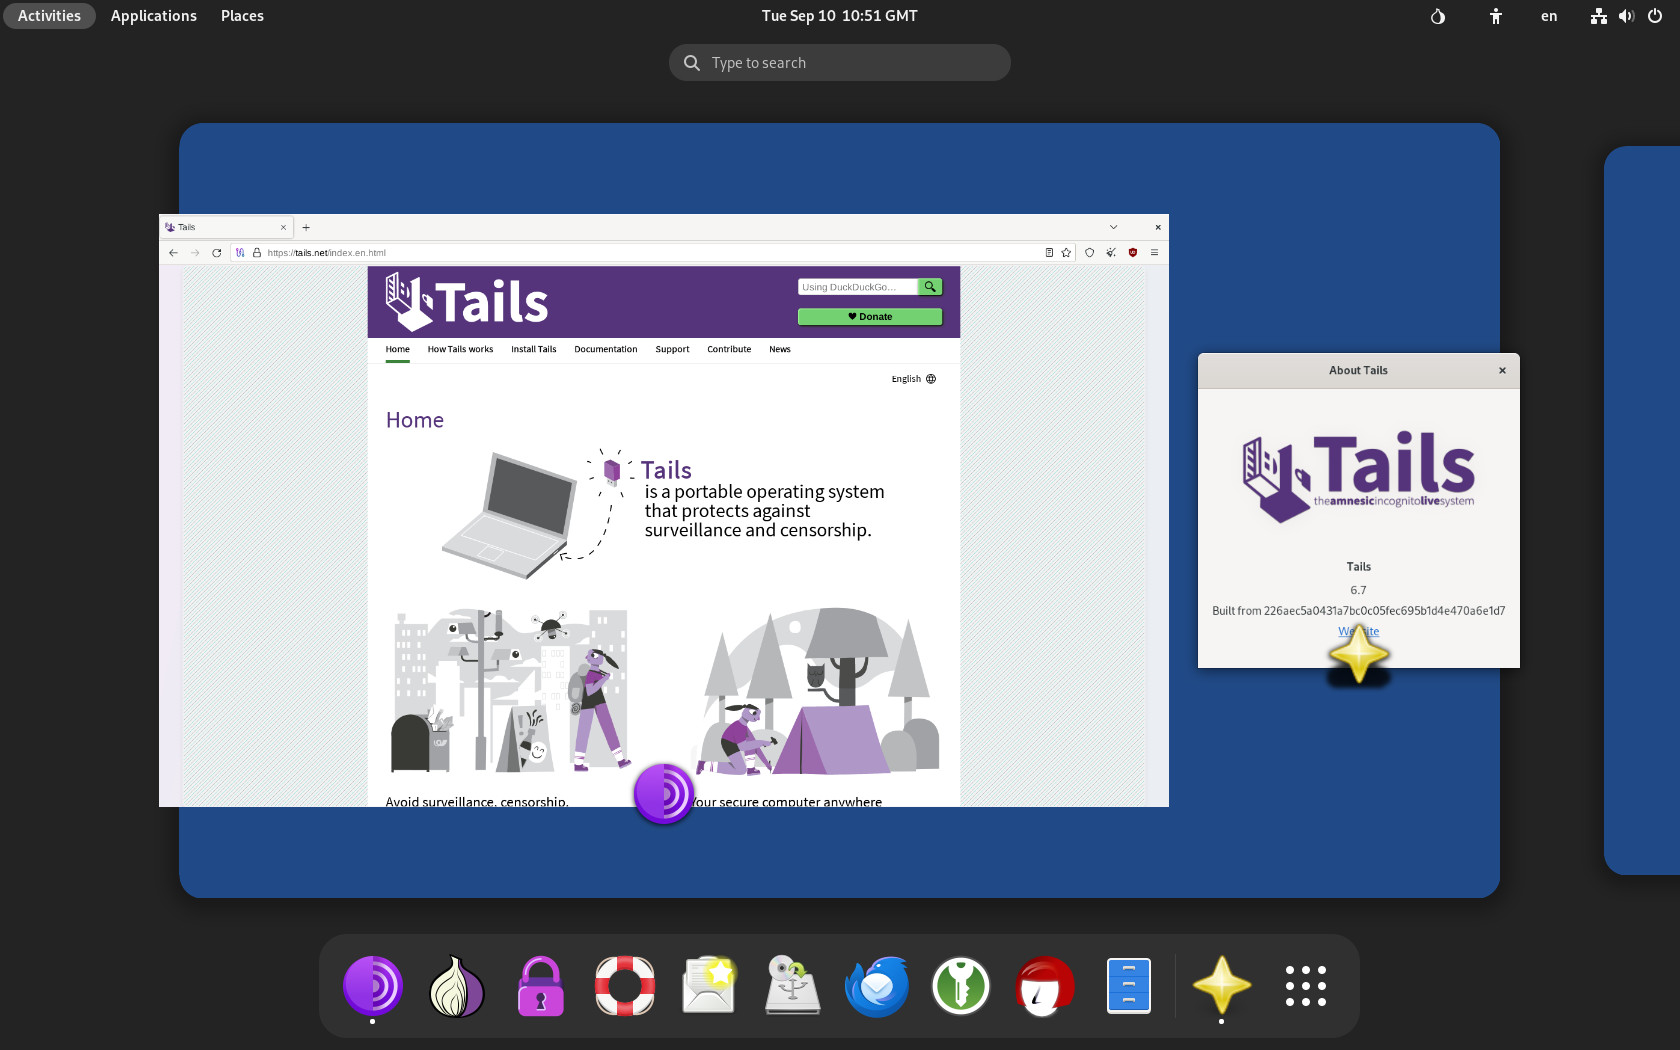The image size is (1680, 1050).
Task: Click the New Identity broom icon in Tor Browser
Action: (x=1111, y=253)
